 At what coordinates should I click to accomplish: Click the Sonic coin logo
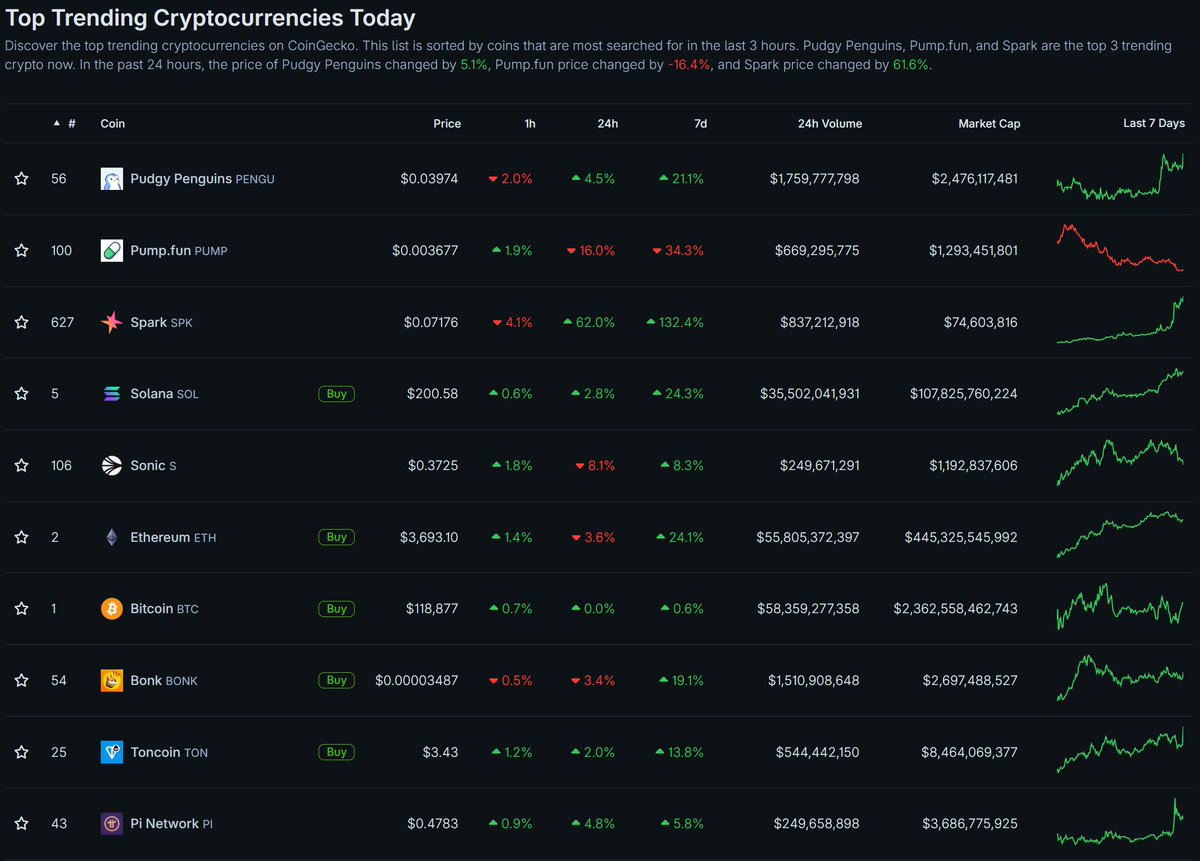pyautogui.click(x=112, y=465)
